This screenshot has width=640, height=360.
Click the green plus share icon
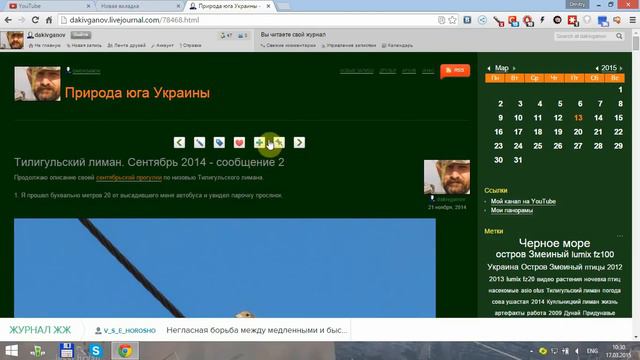259,142
